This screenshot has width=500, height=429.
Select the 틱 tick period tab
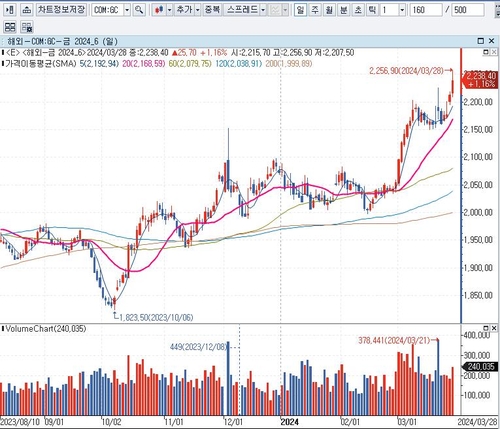point(372,10)
